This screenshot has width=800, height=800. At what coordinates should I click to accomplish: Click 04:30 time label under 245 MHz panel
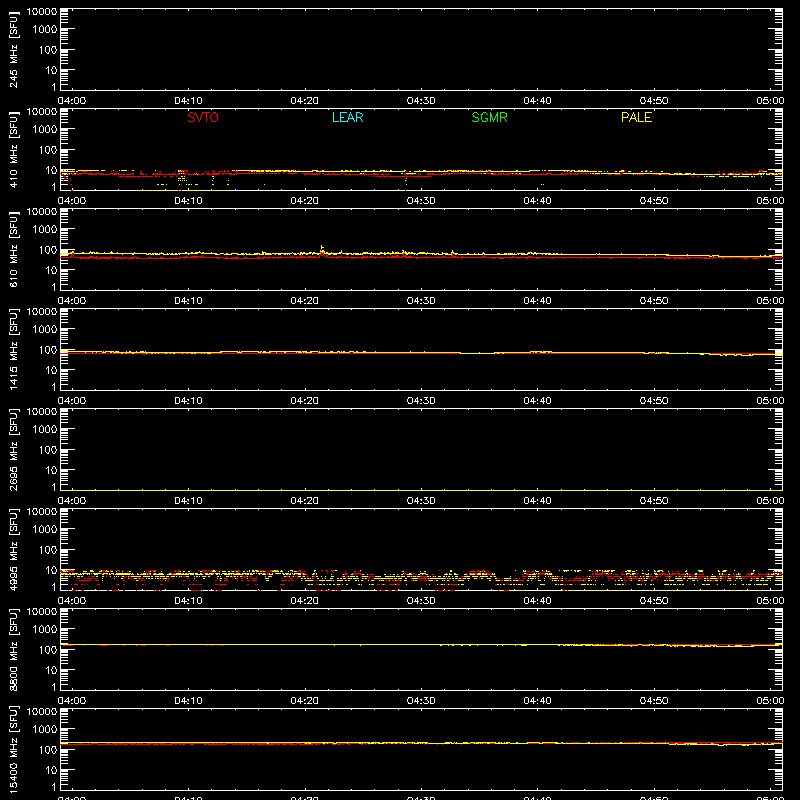click(x=421, y=101)
